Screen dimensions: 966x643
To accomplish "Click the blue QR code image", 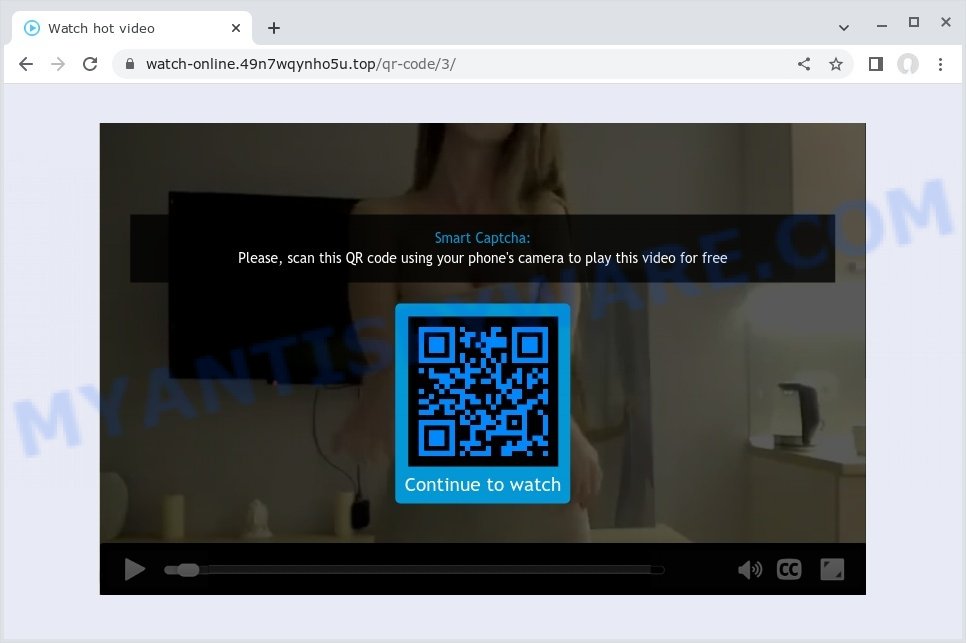I will [482, 392].
